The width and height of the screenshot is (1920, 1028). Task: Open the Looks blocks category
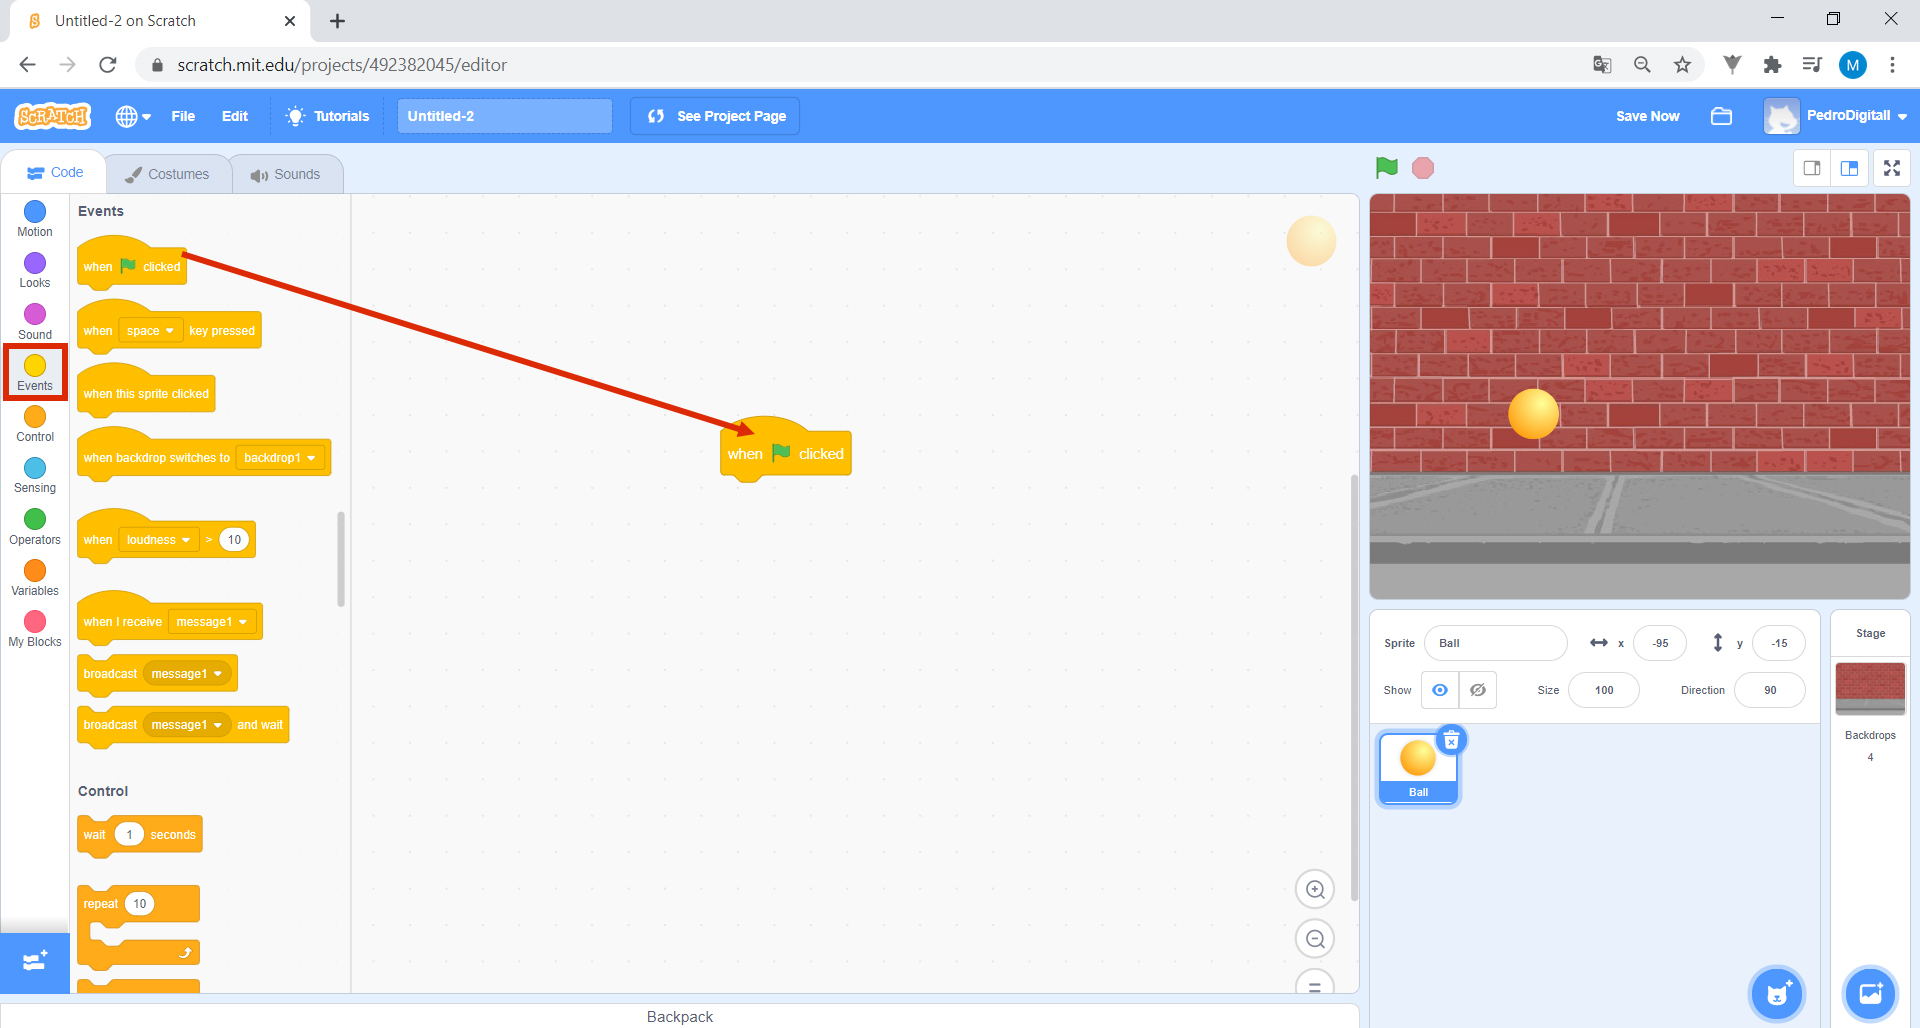tap(35, 270)
